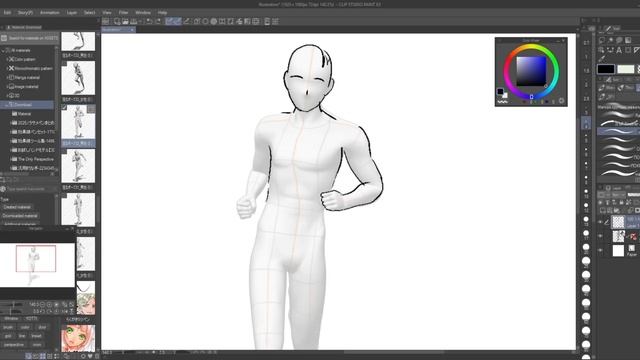Image resolution: width=640 pixels, height=360 pixels.
Task: Open the Layer menu
Action: tap(71, 13)
